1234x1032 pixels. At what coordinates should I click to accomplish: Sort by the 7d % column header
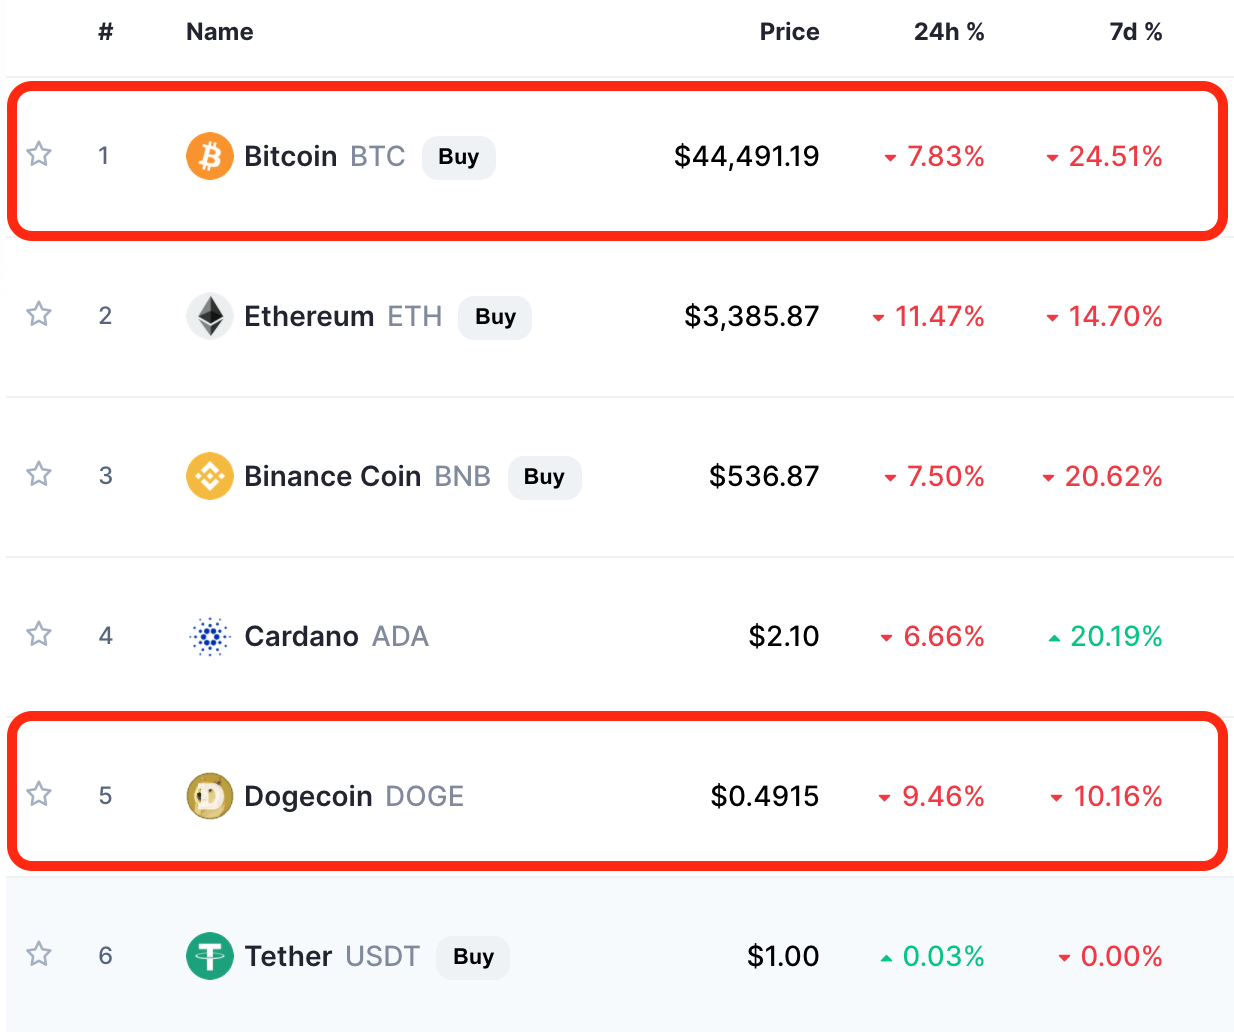point(1135,32)
